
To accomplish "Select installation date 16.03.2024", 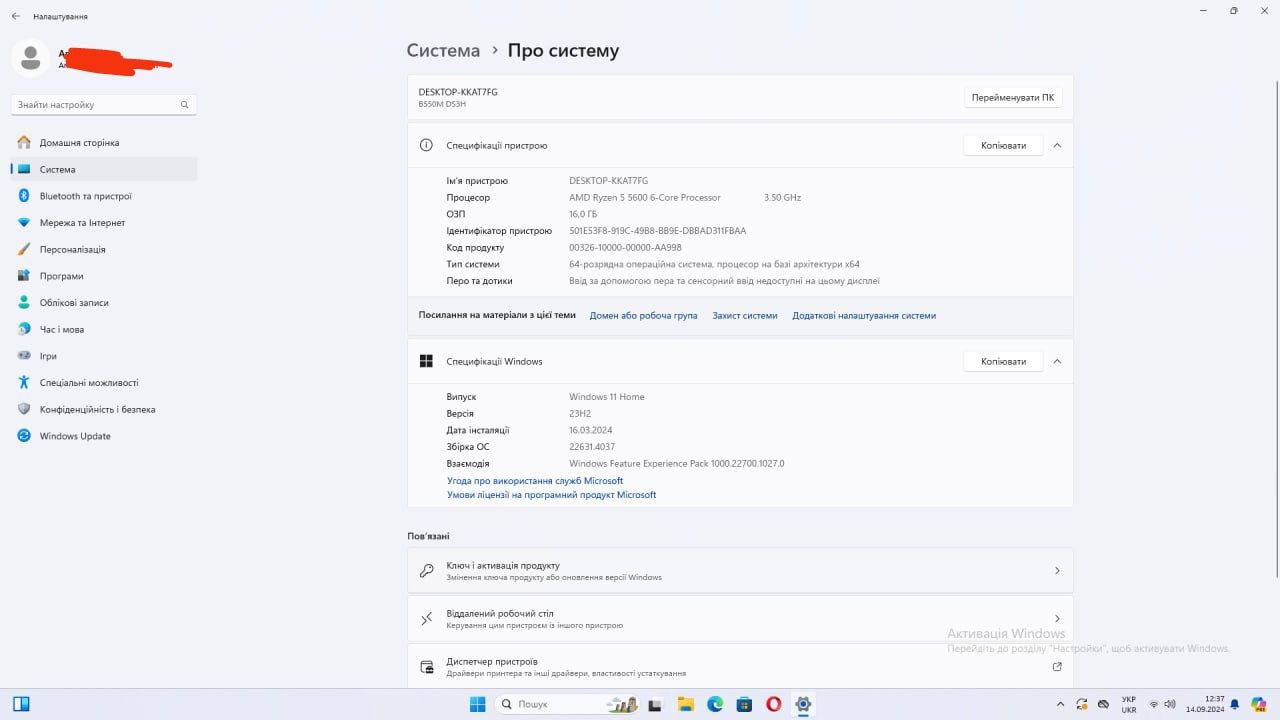I will pyautogui.click(x=590, y=430).
